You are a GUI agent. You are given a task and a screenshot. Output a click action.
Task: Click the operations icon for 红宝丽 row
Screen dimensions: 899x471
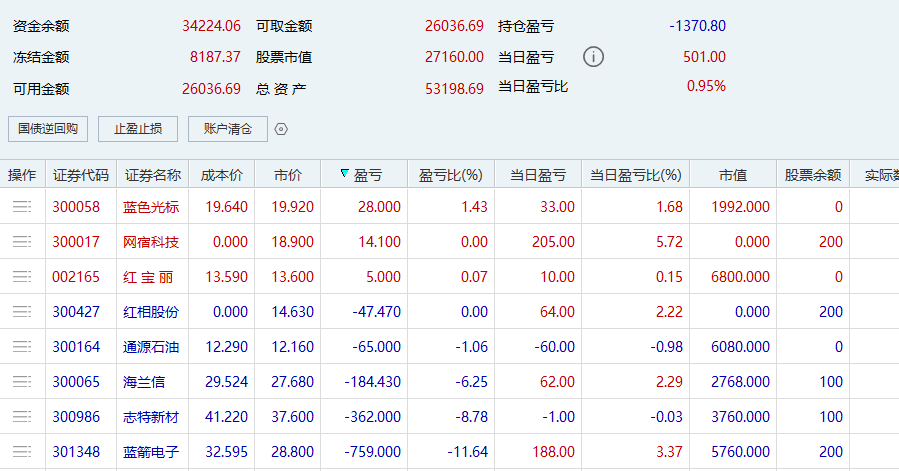[x=22, y=277]
